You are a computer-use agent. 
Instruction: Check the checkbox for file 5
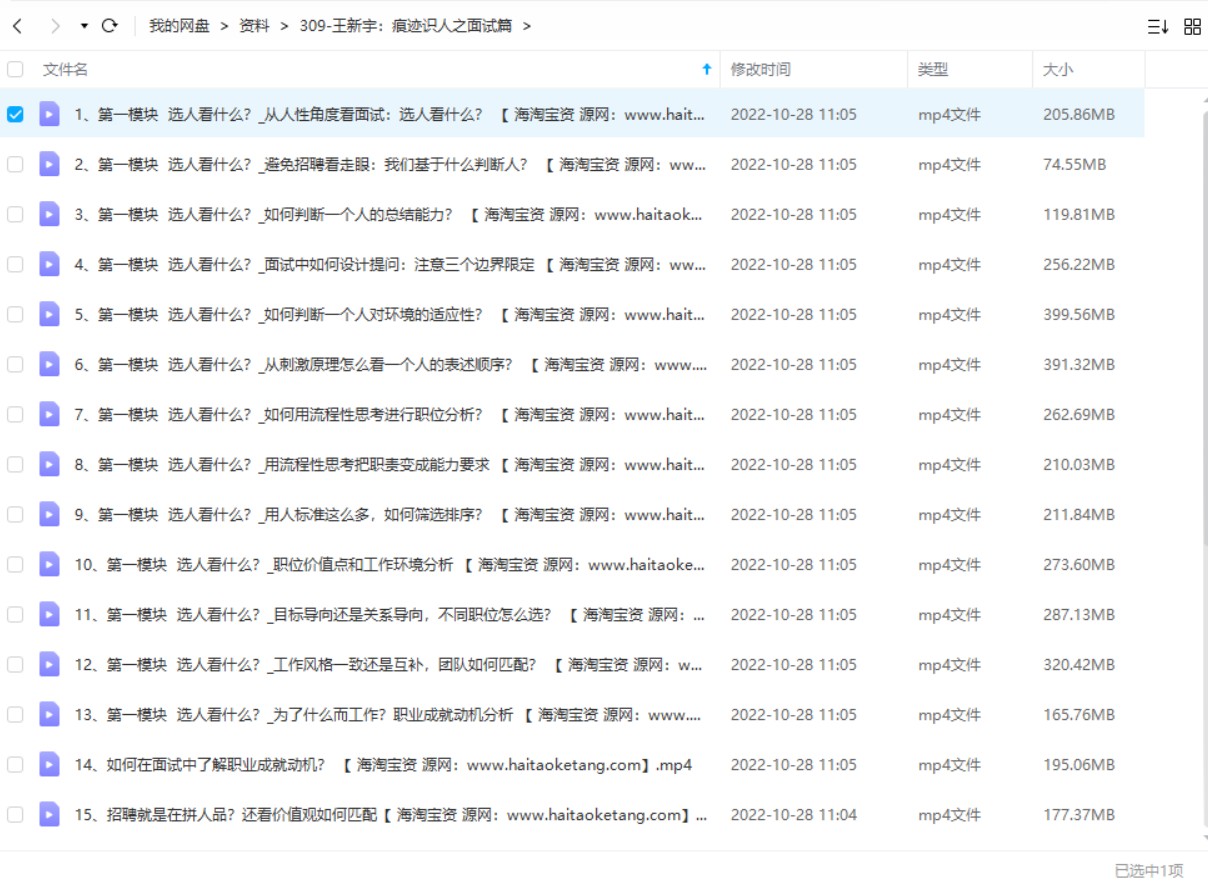click(x=15, y=314)
